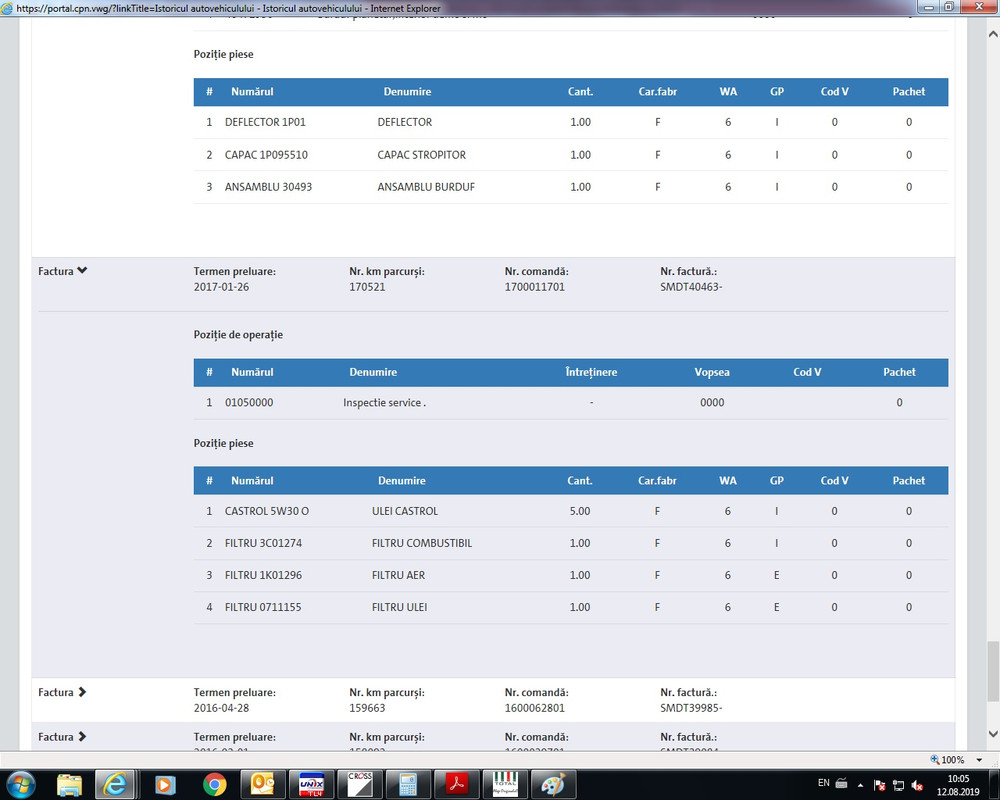
Task: Open the CROSS app in the taskbar
Action: pos(360,784)
